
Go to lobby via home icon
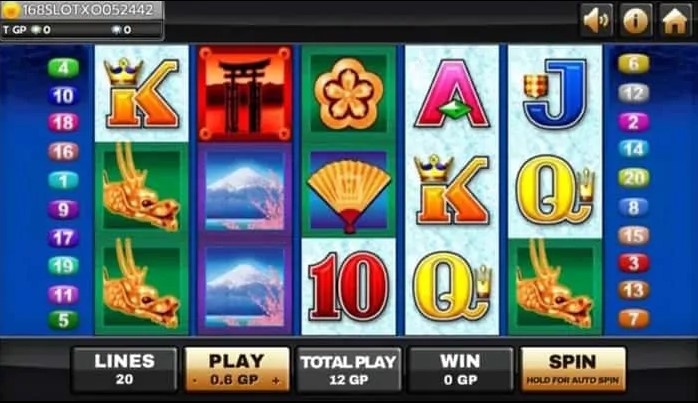(675, 20)
